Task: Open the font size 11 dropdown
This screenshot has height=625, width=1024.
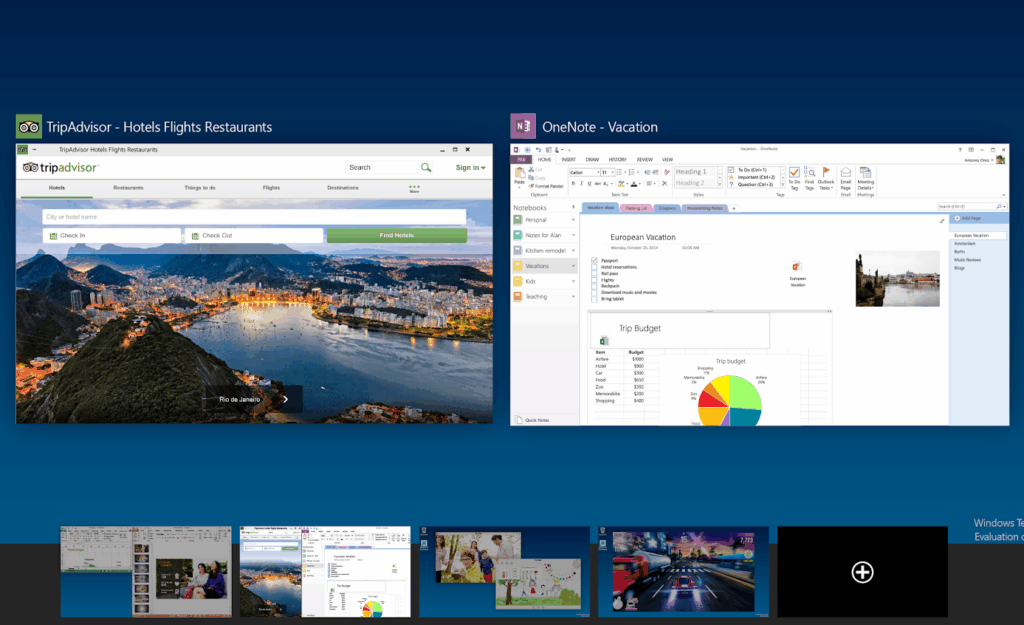Action: 613,172
